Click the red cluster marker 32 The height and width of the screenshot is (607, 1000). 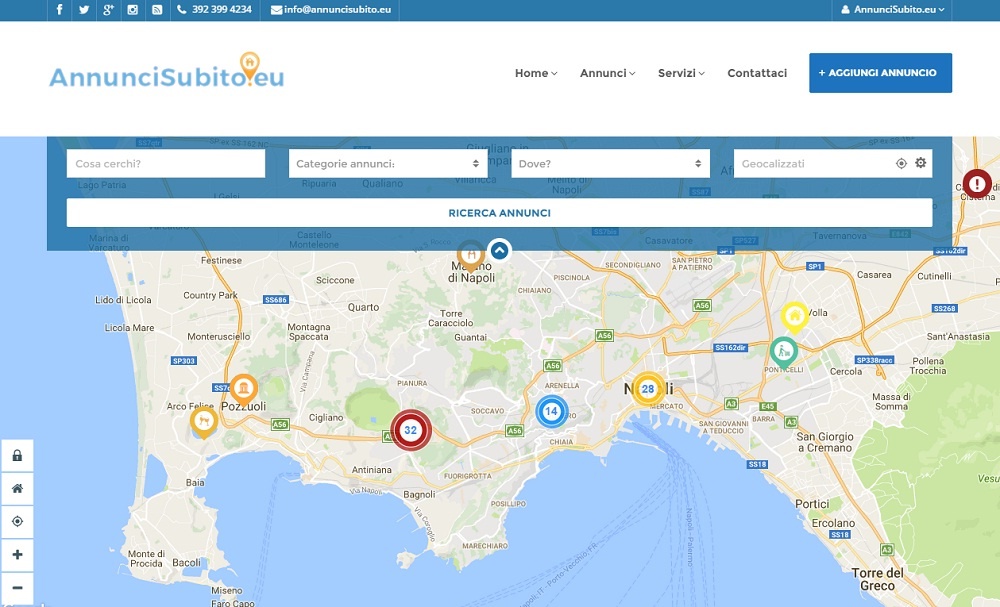point(411,430)
